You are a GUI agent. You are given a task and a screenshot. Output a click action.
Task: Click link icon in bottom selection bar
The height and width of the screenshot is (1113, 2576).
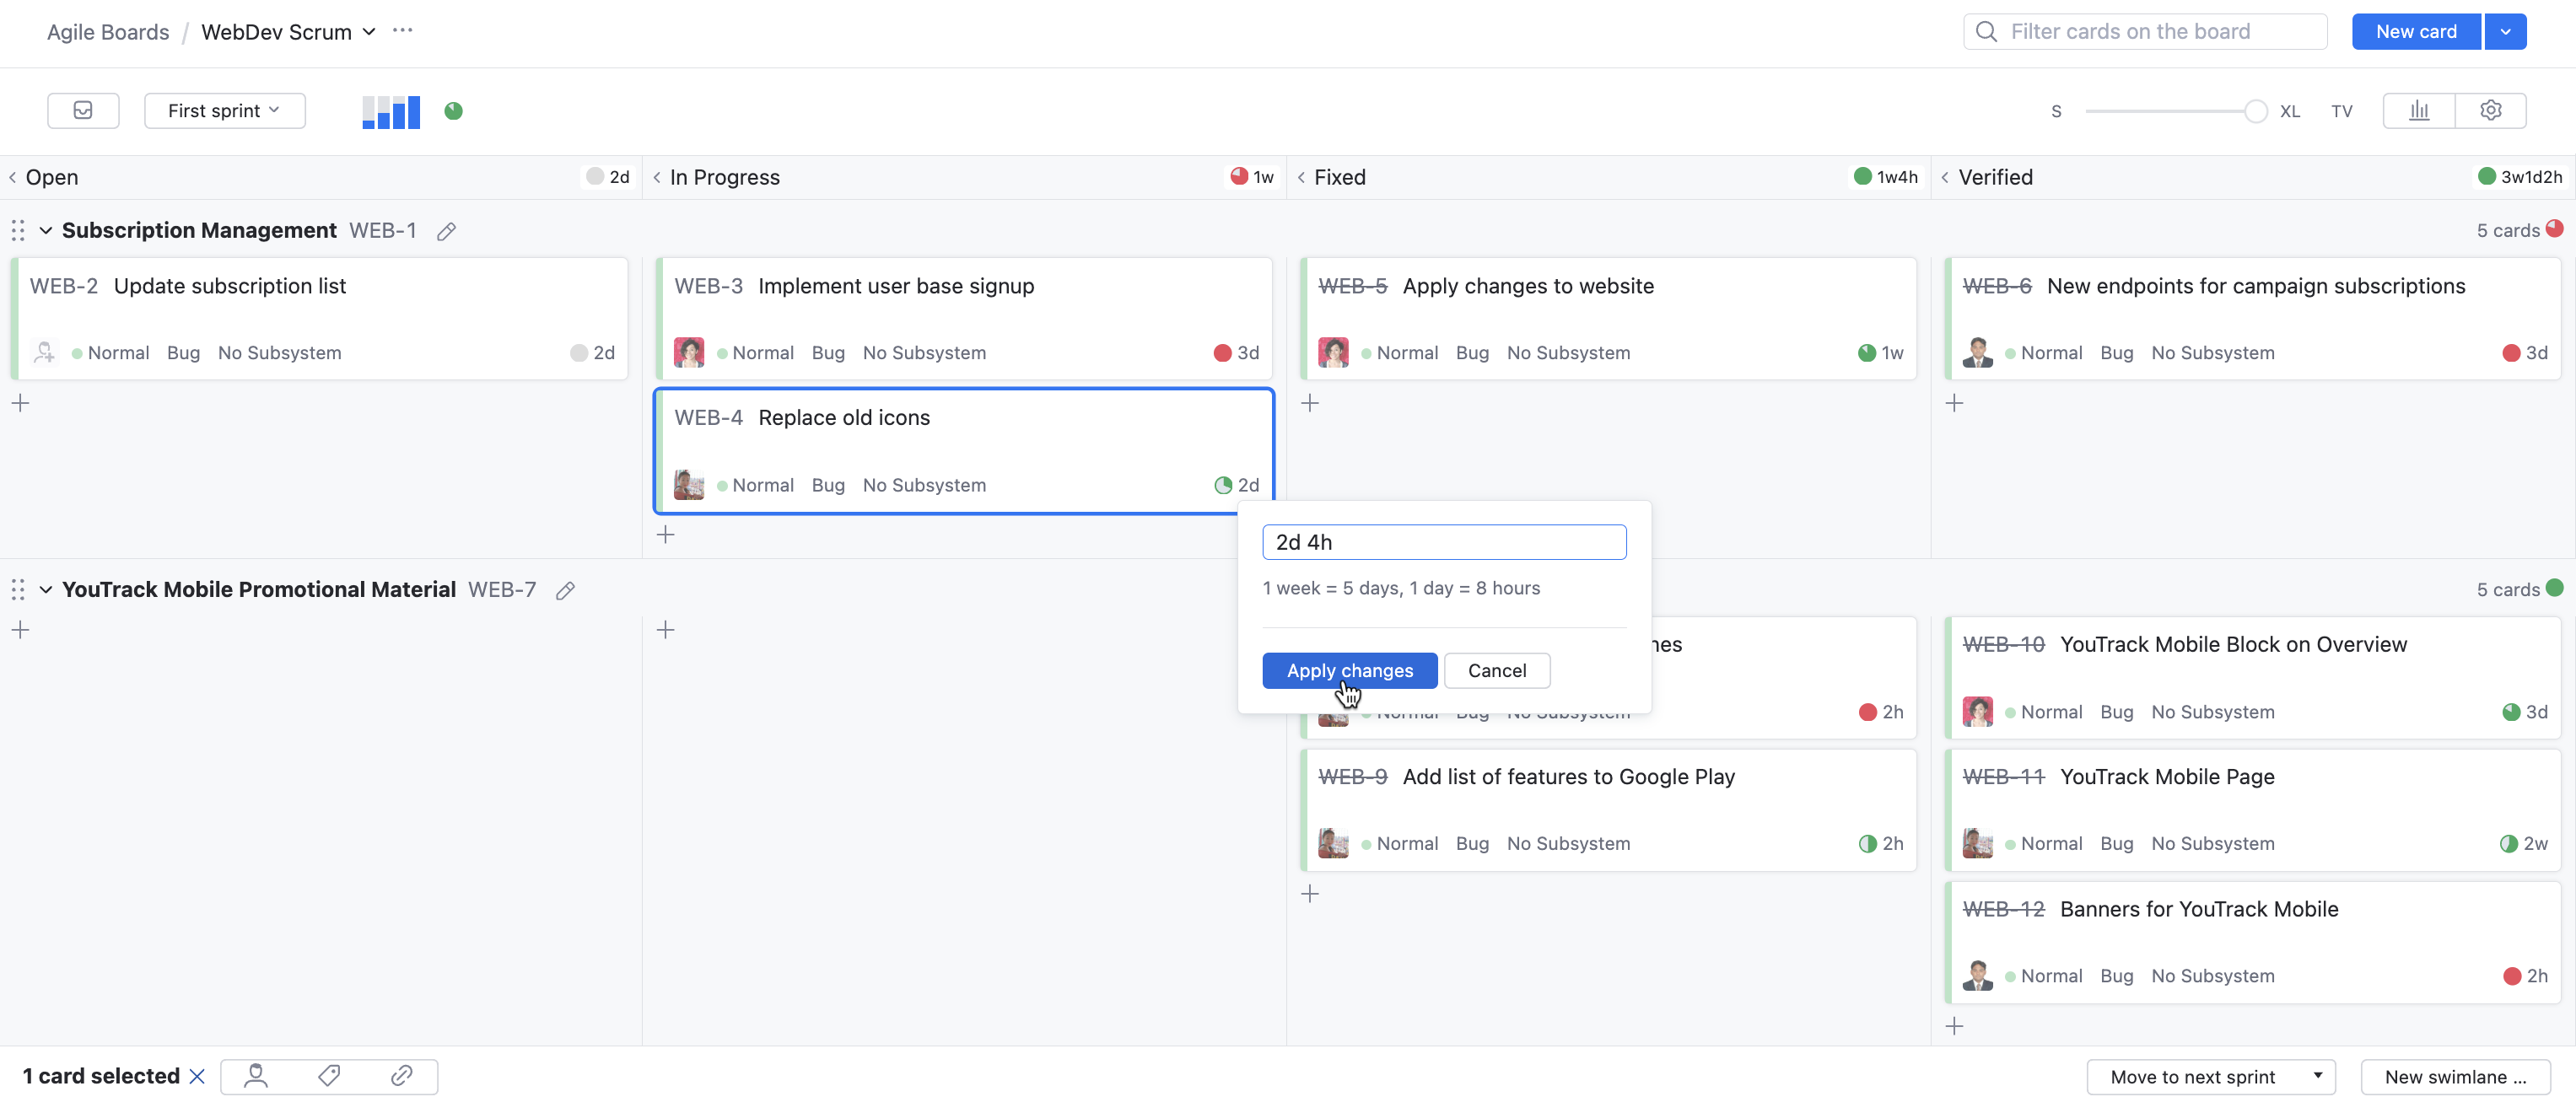[x=401, y=1075]
